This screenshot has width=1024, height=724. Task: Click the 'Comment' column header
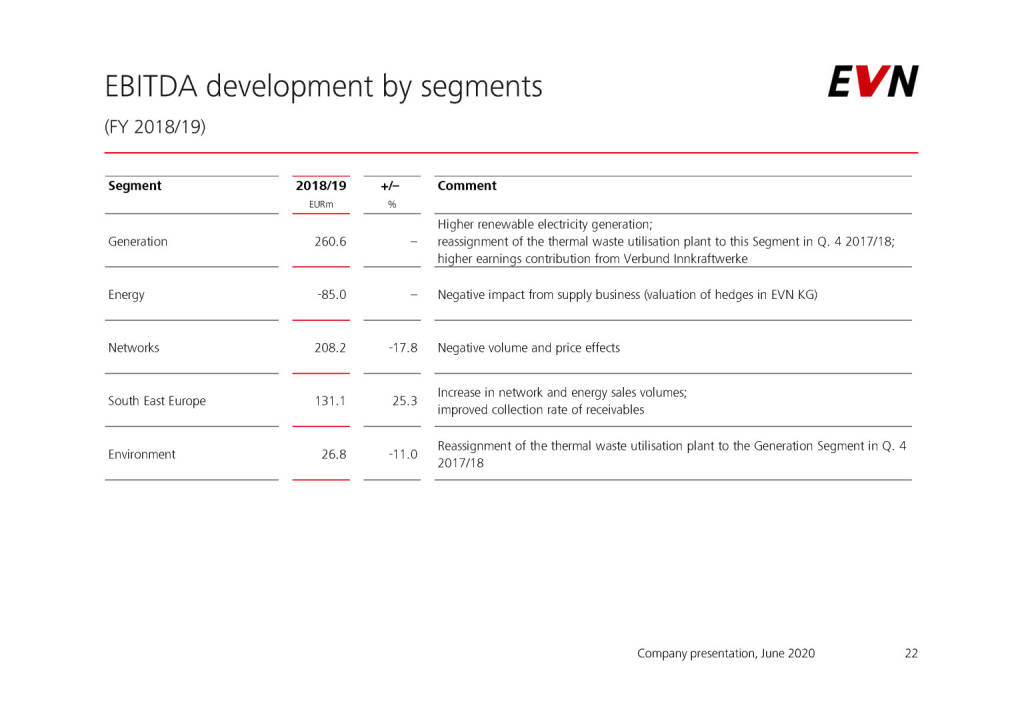pos(467,186)
